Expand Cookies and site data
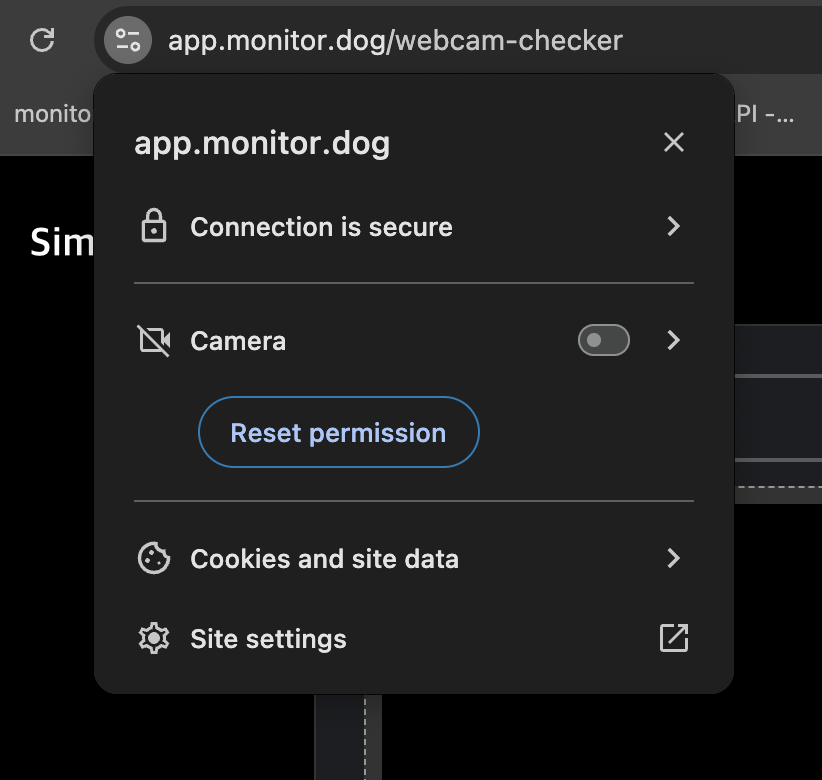Screen dimensions: 822x780 pos(673,558)
